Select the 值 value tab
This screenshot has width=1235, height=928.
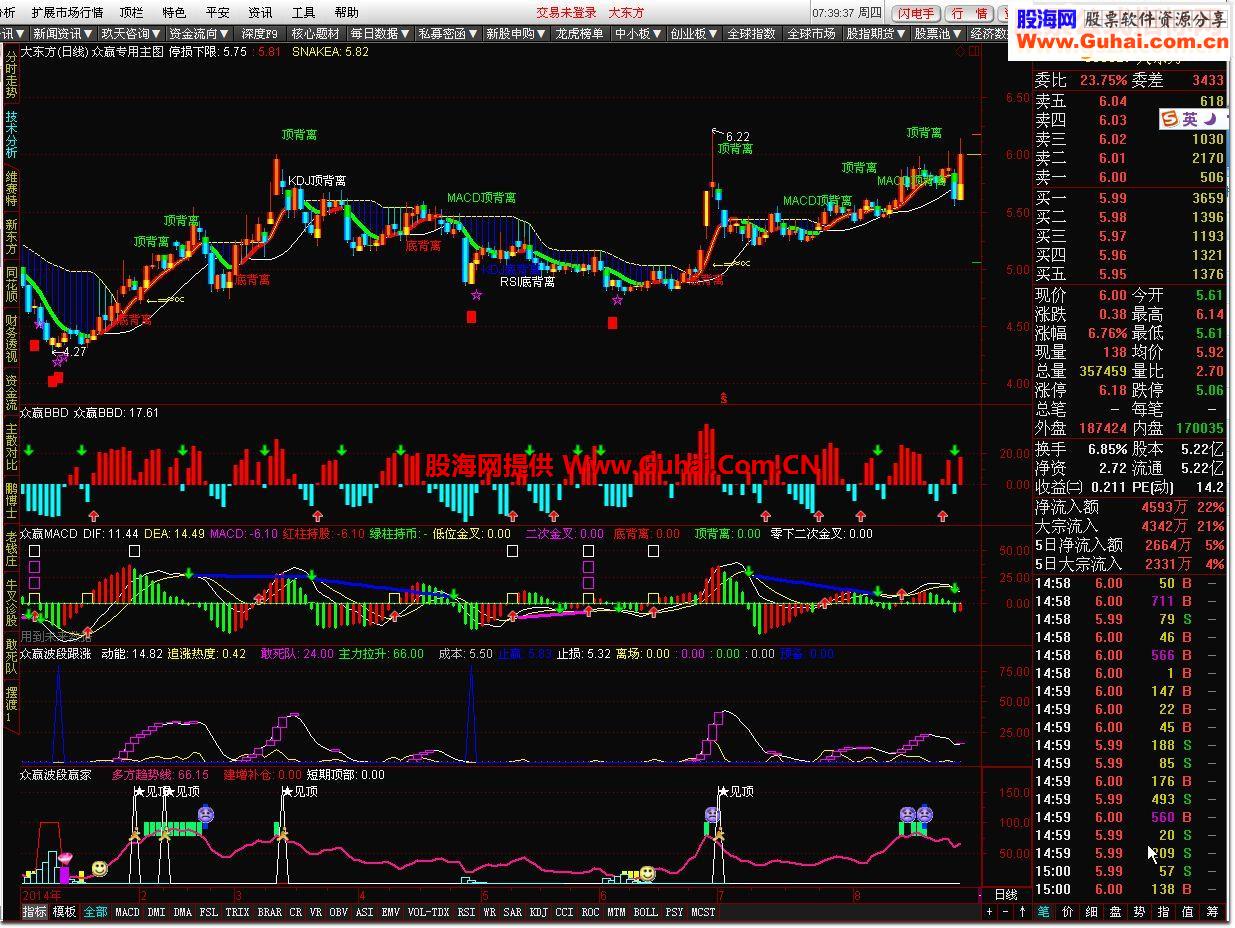(x=1188, y=912)
